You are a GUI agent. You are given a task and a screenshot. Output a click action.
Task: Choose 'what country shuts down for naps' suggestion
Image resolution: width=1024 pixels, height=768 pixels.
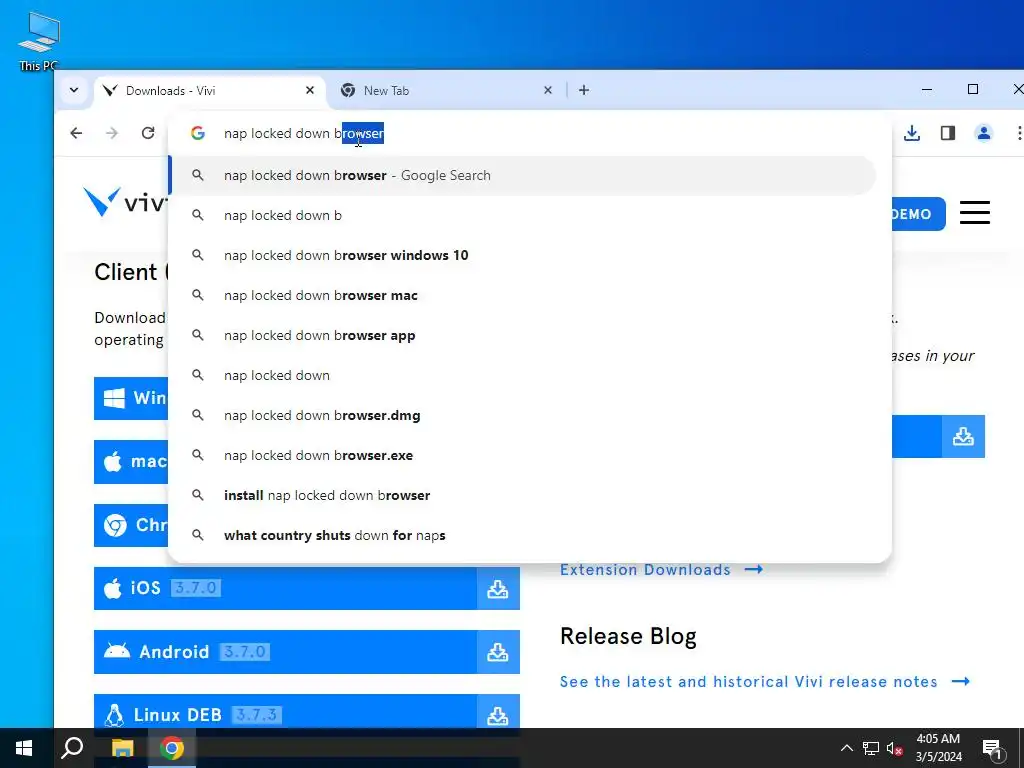[x=522, y=536]
